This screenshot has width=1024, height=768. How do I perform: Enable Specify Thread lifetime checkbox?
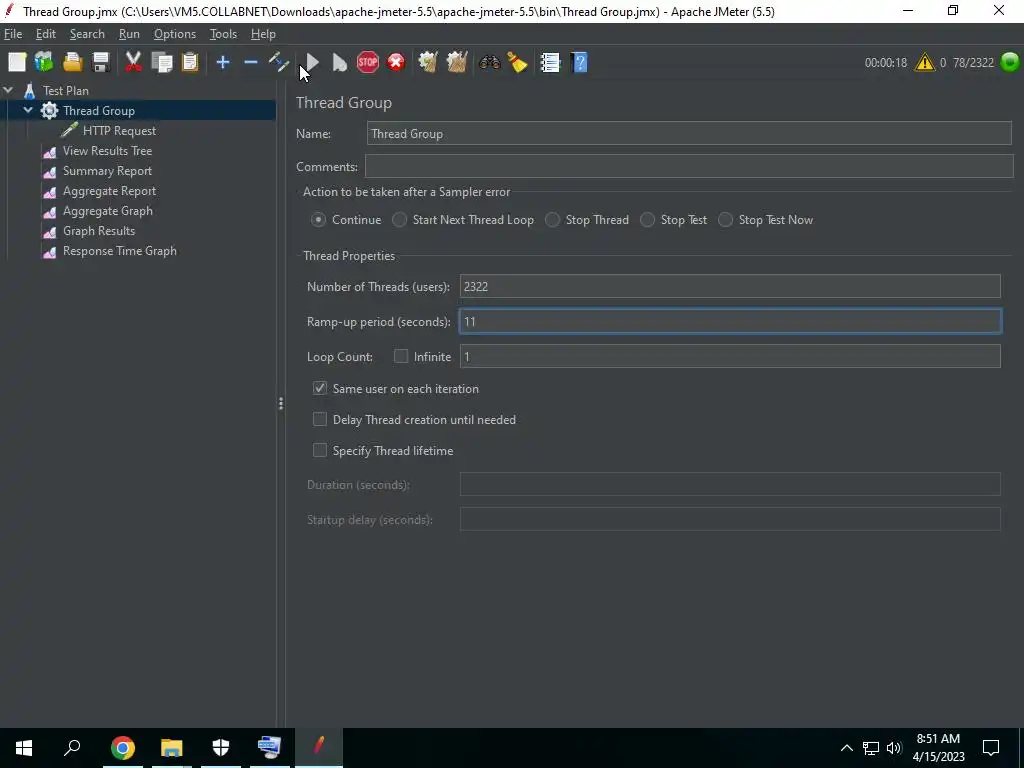coord(319,450)
